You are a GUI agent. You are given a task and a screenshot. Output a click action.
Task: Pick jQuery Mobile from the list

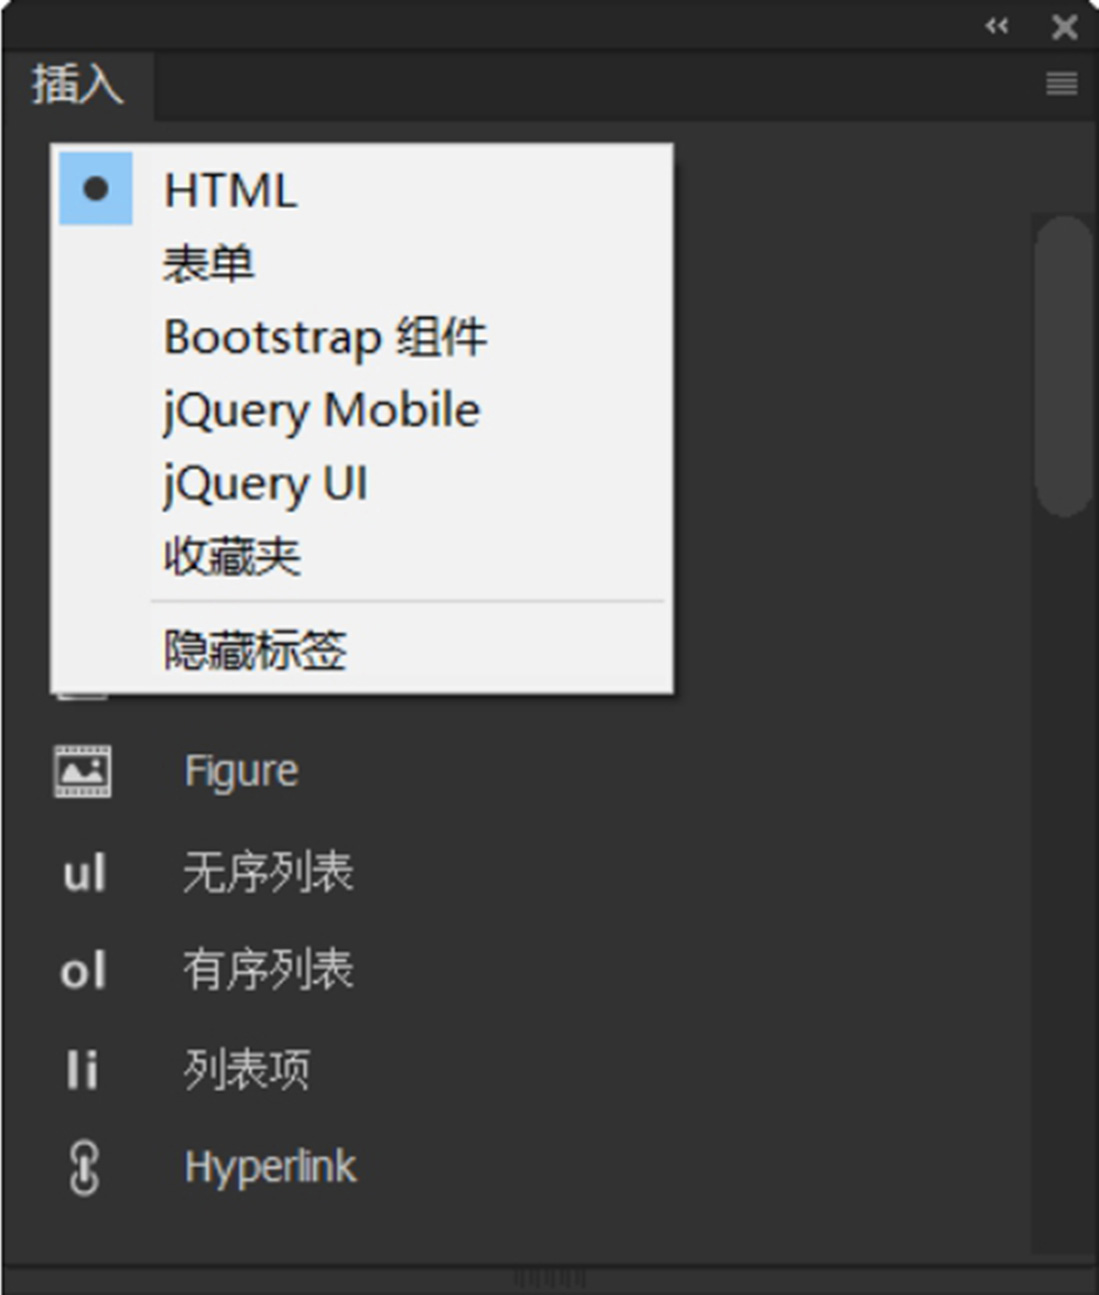click(362, 410)
